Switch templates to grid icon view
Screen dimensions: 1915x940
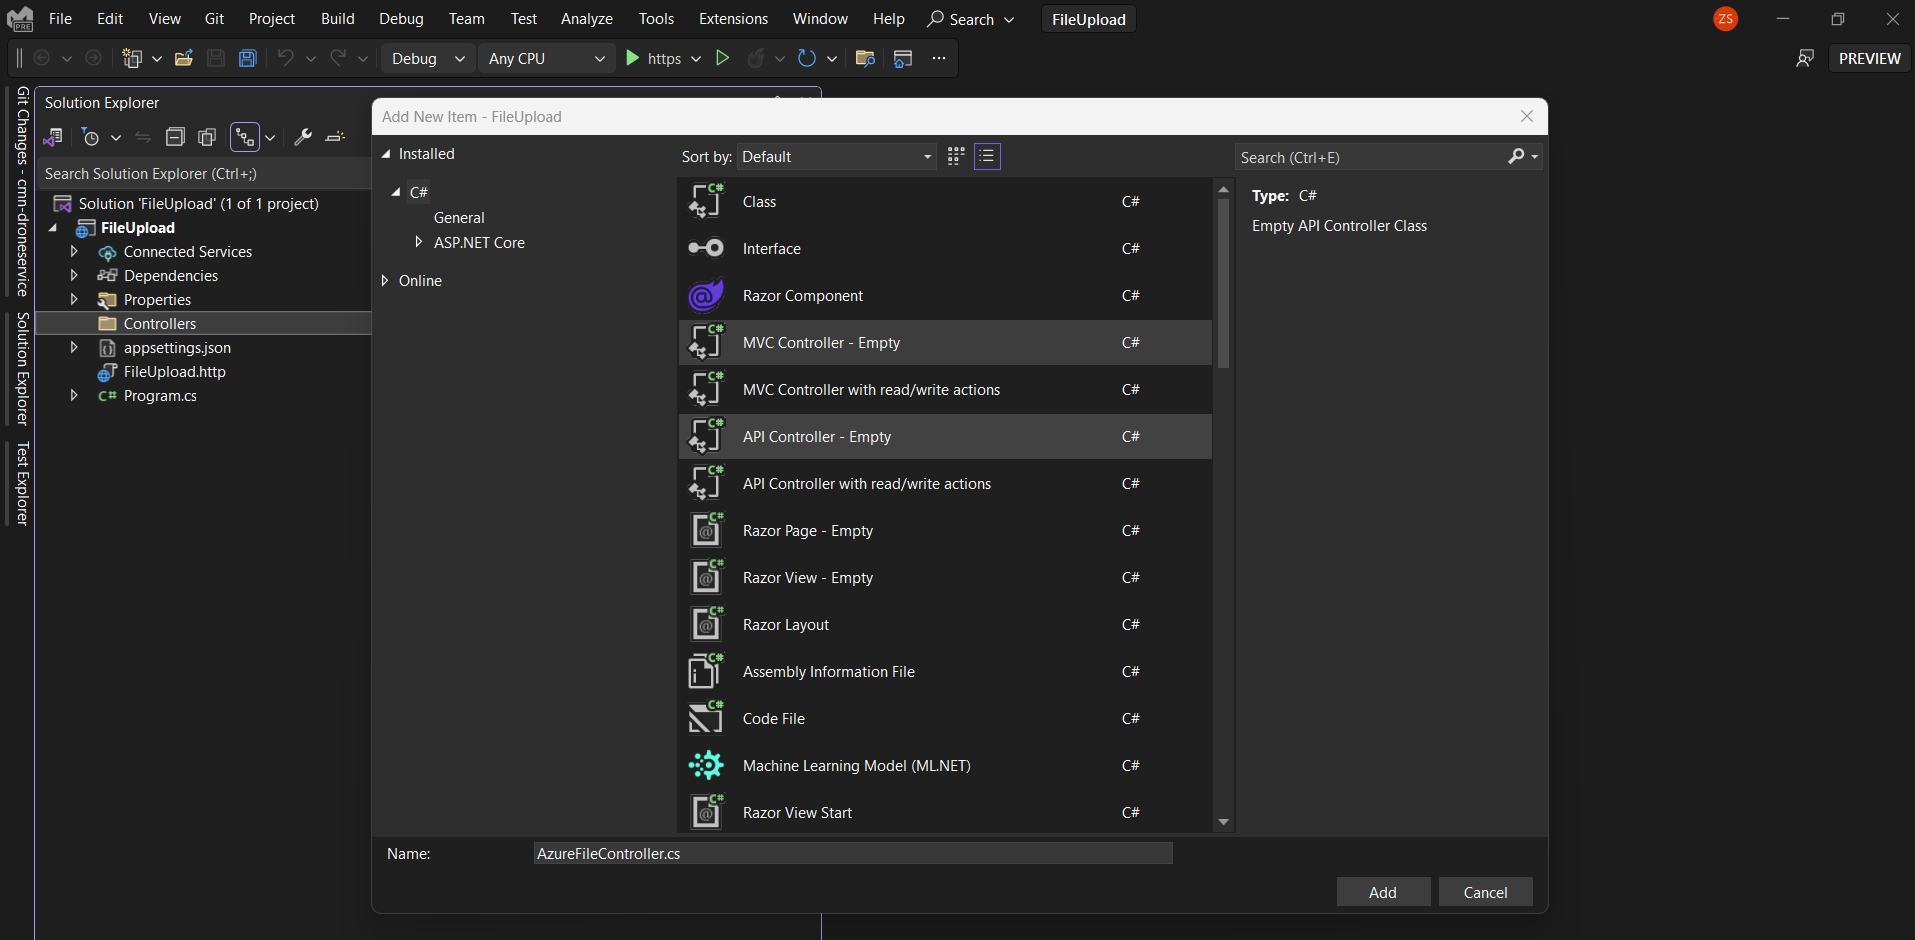(955, 156)
